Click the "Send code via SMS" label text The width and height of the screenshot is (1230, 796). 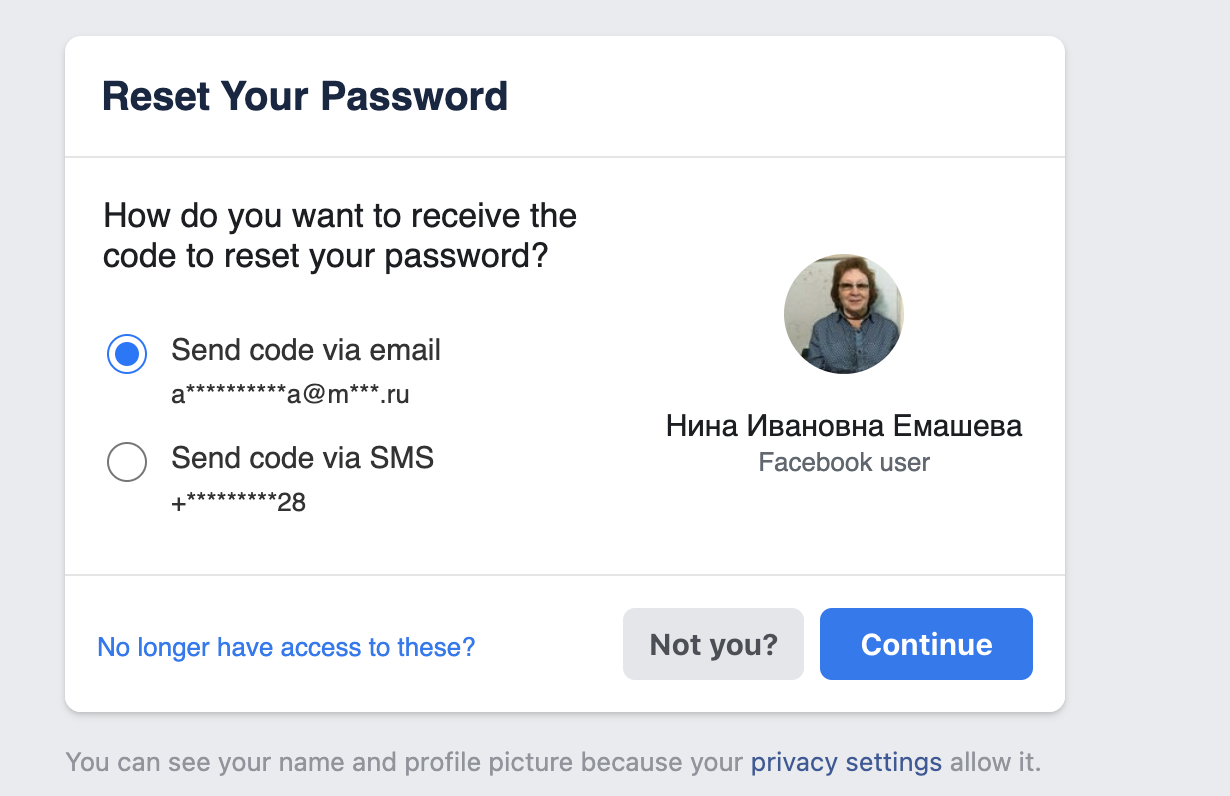pos(302,458)
